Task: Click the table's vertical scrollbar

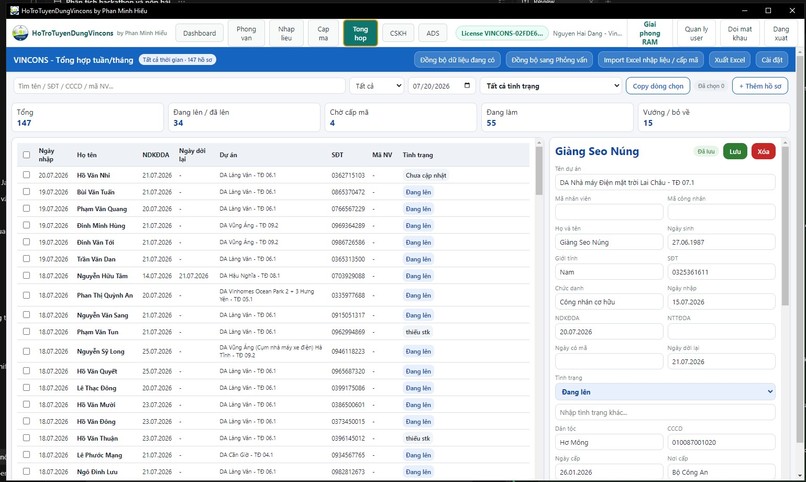Action: tap(539, 171)
